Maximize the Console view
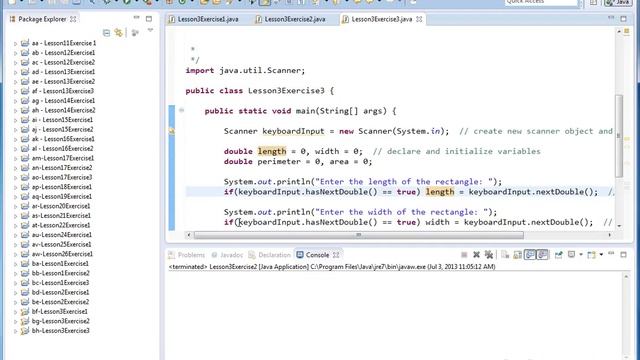The height and width of the screenshot is (360, 640). pos(623,255)
